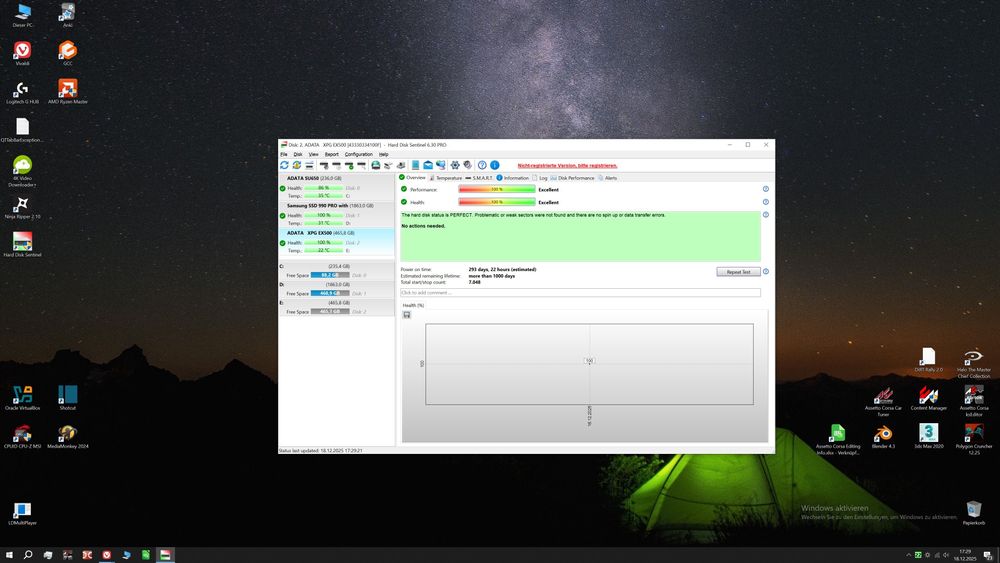Viewport: 1000px width, 563px height.
Task: Open Logitech G HUB desktop icon
Action: point(22,91)
